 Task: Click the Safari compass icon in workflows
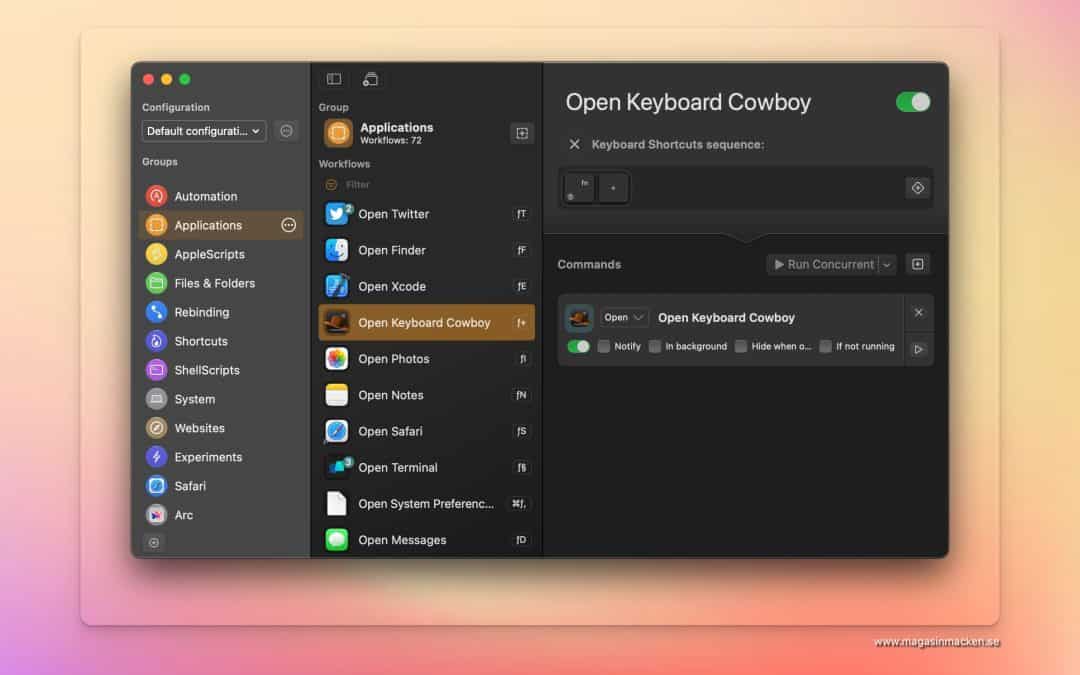[x=337, y=431]
